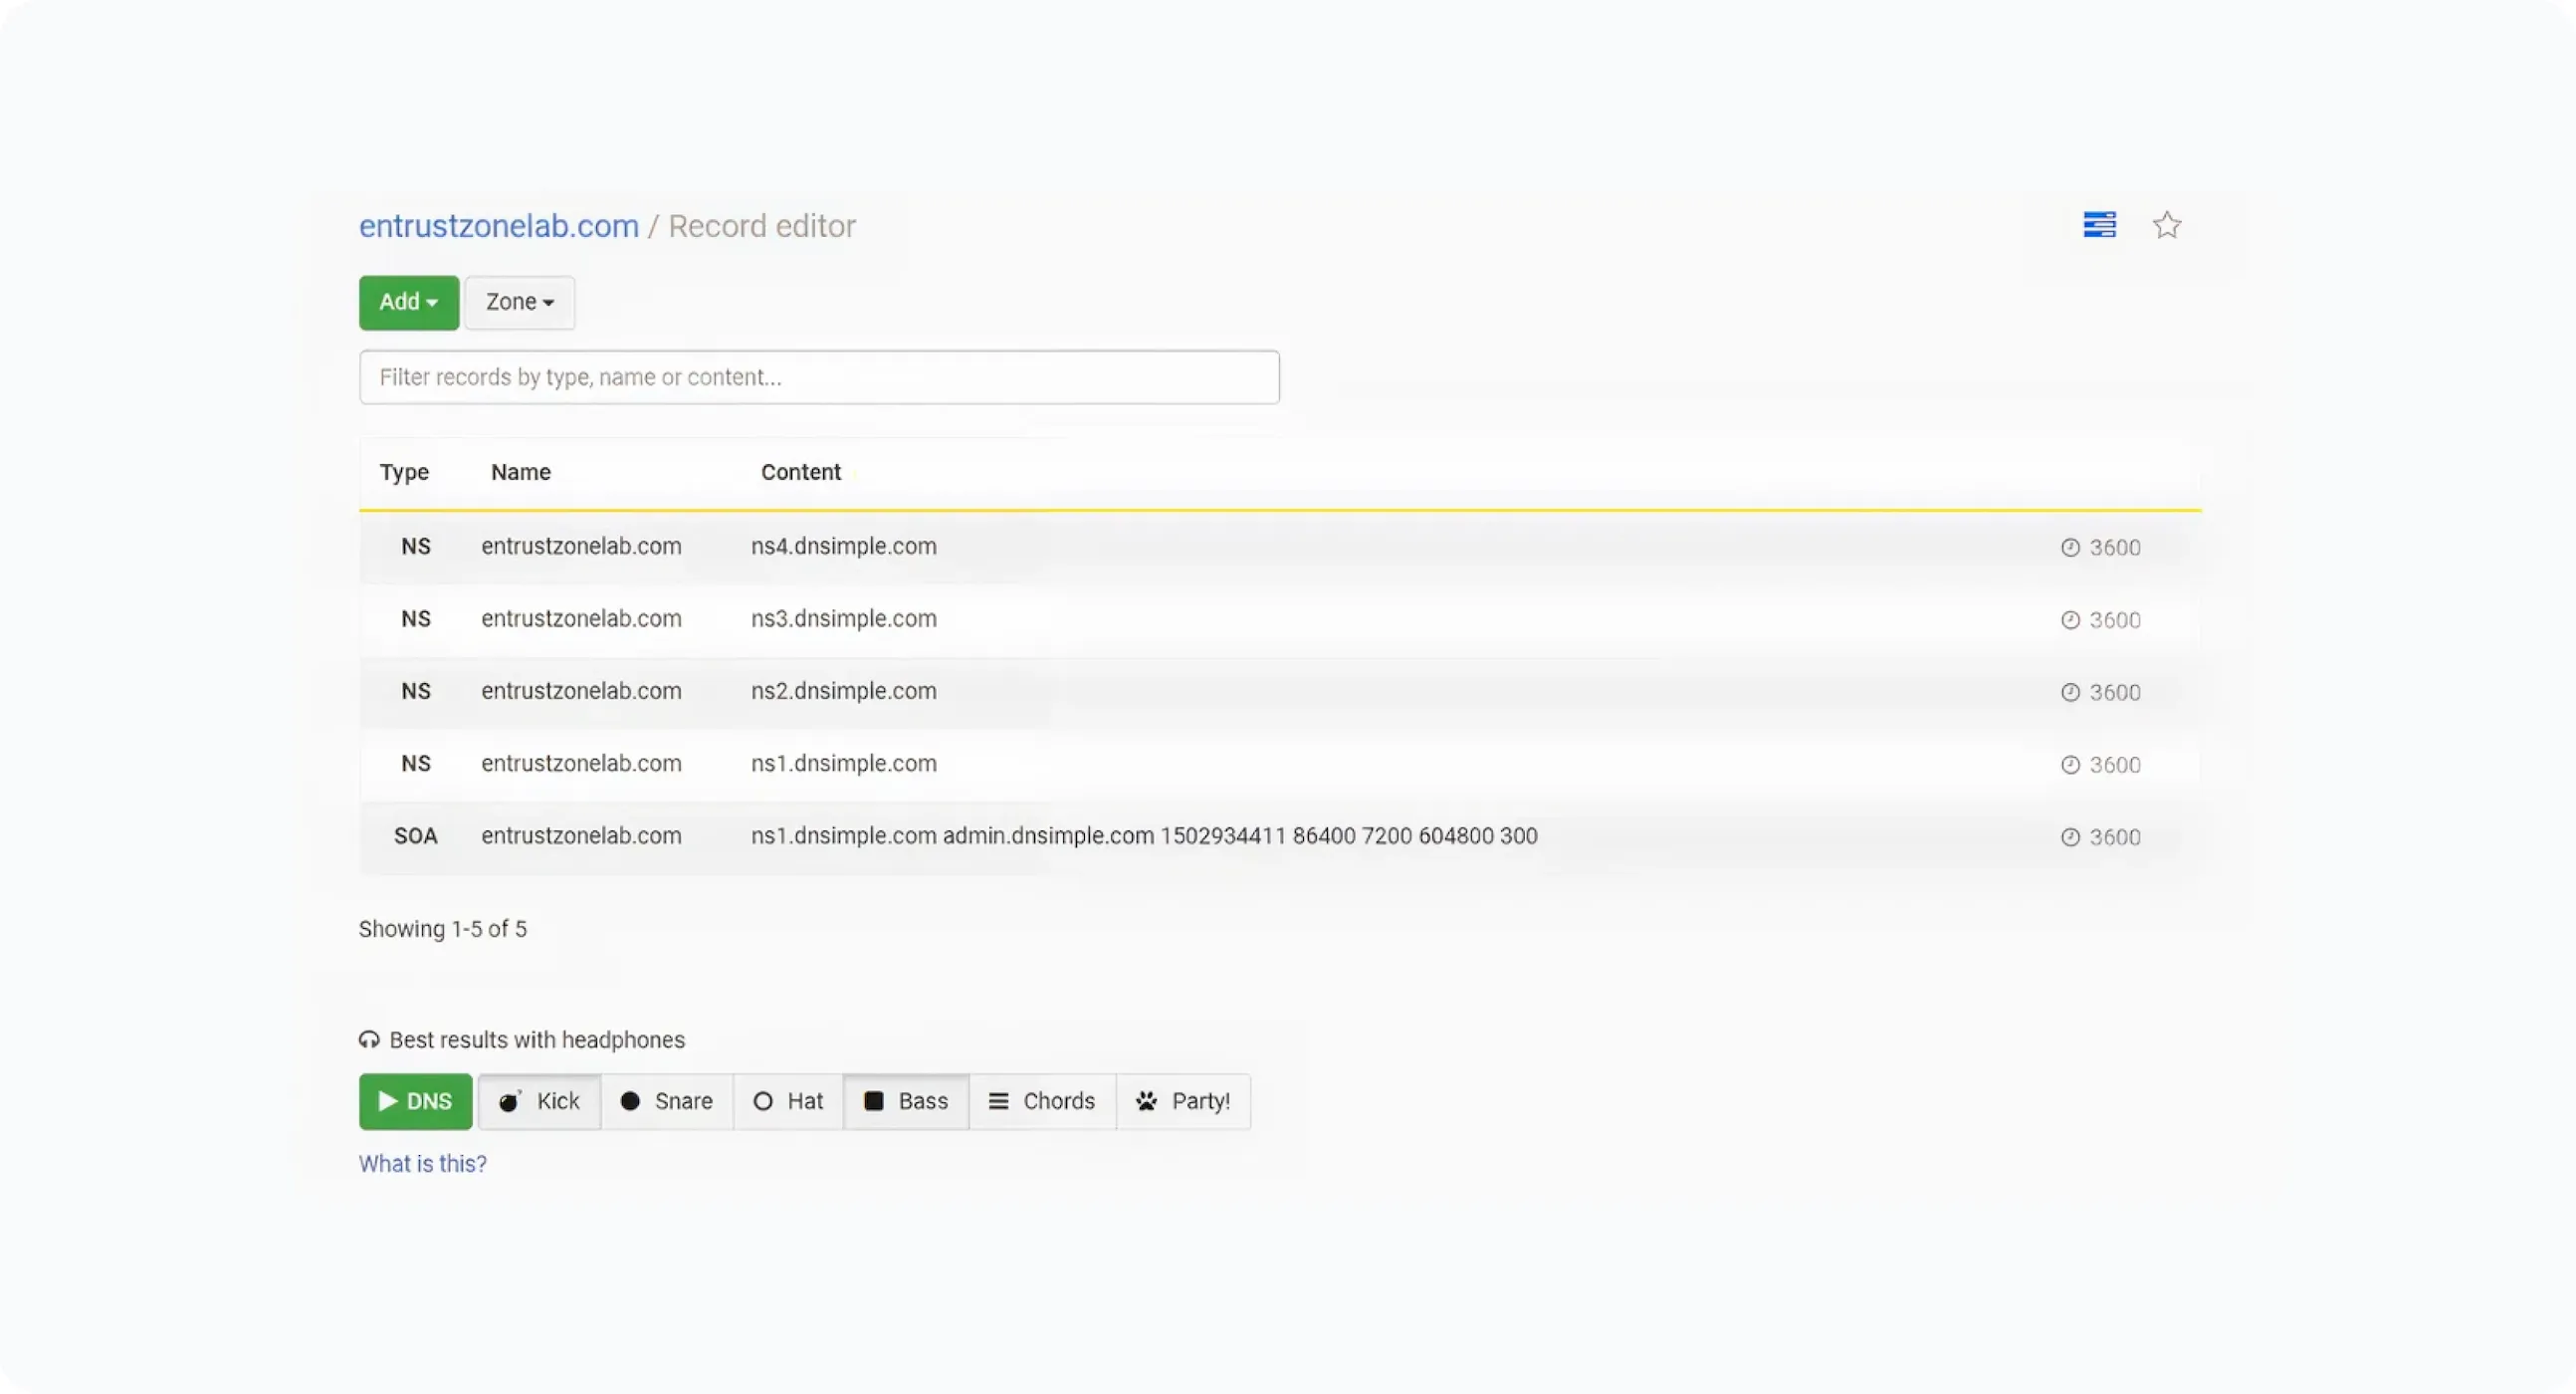Click the headphones icon
The width and height of the screenshot is (2576, 1394).
pyautogui.click(x=369, y=1040)
